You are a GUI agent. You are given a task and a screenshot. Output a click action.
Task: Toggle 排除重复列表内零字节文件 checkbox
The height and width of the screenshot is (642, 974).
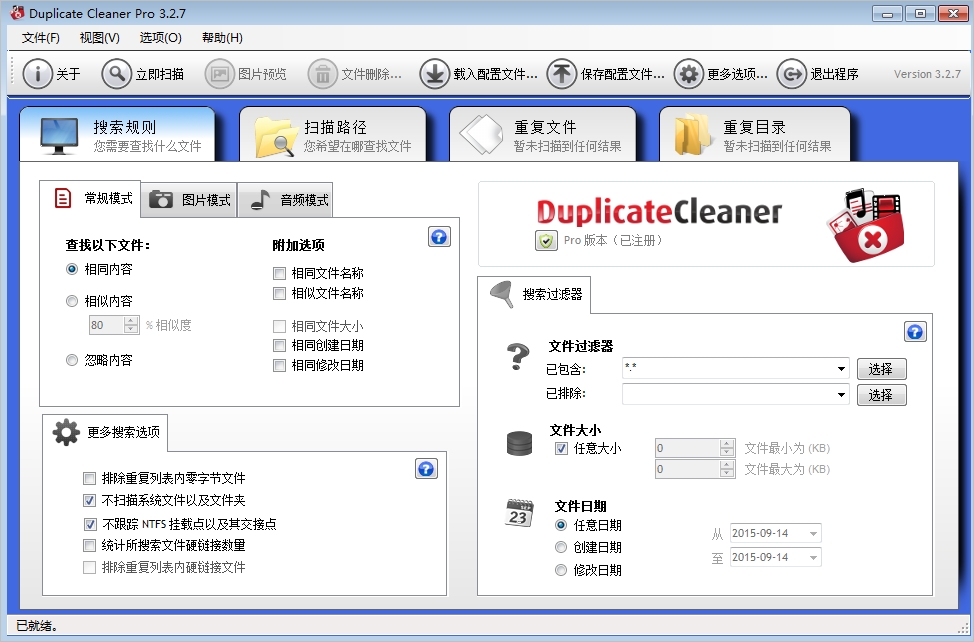89,478
